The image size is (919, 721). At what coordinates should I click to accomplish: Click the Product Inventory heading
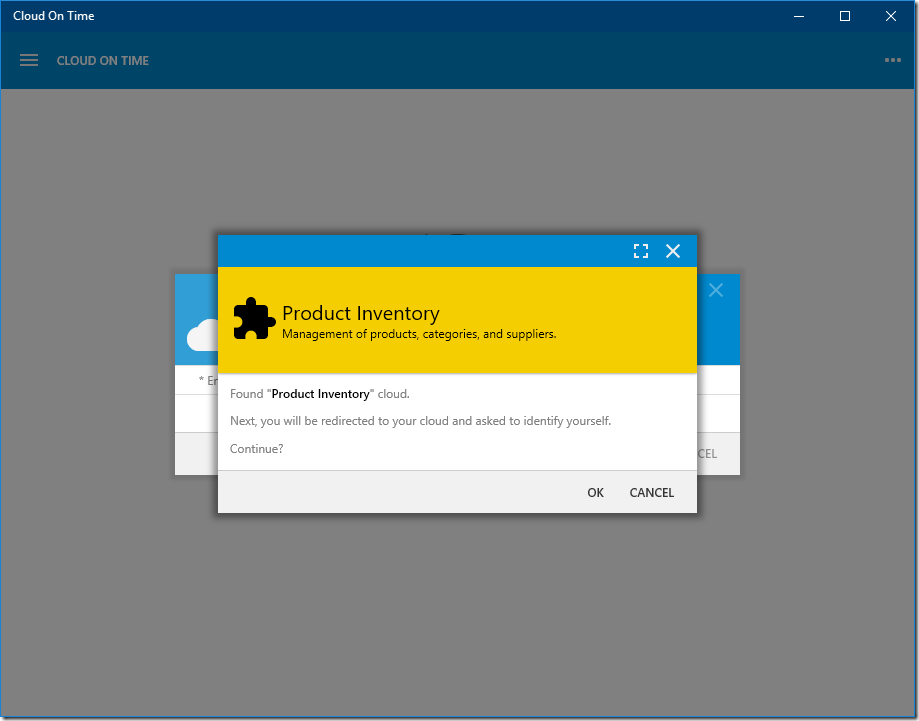(x=360, y=313)
